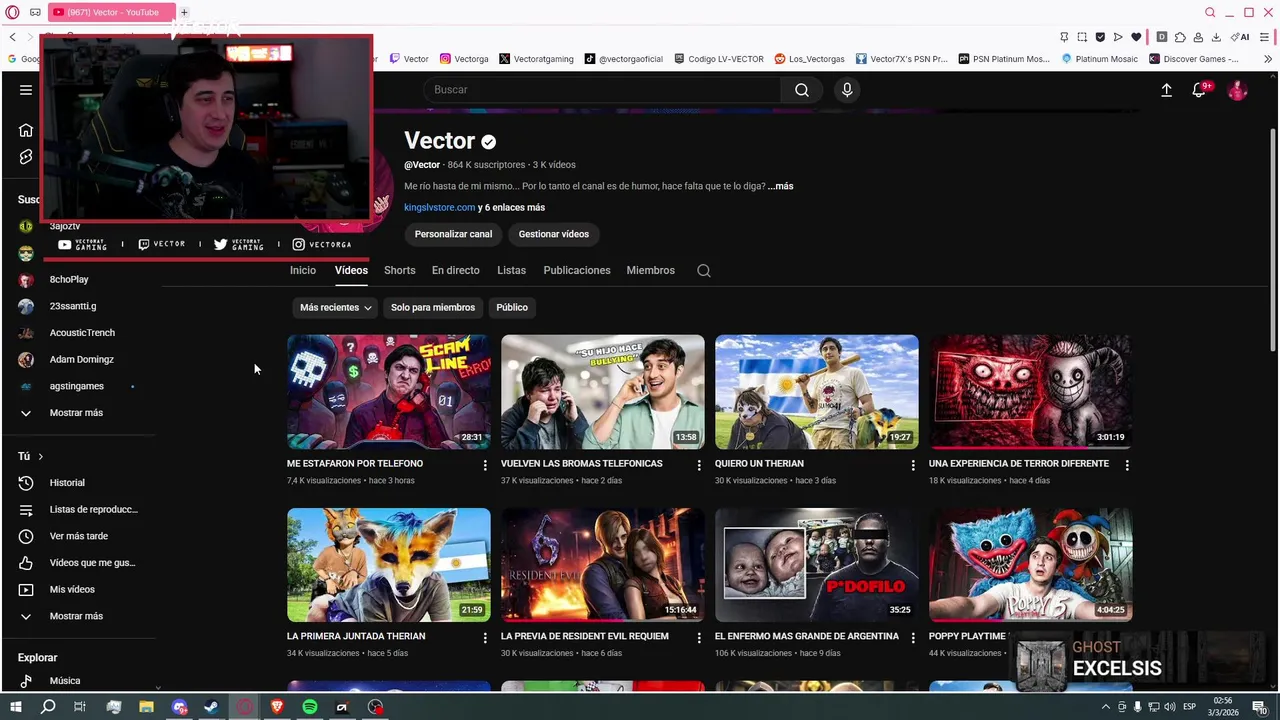Open ME ESTAFARON POR TELEFONO thumbnail
Image resolution: width=1280 pixels, height=720 pixels.
[x=389, y=392]
